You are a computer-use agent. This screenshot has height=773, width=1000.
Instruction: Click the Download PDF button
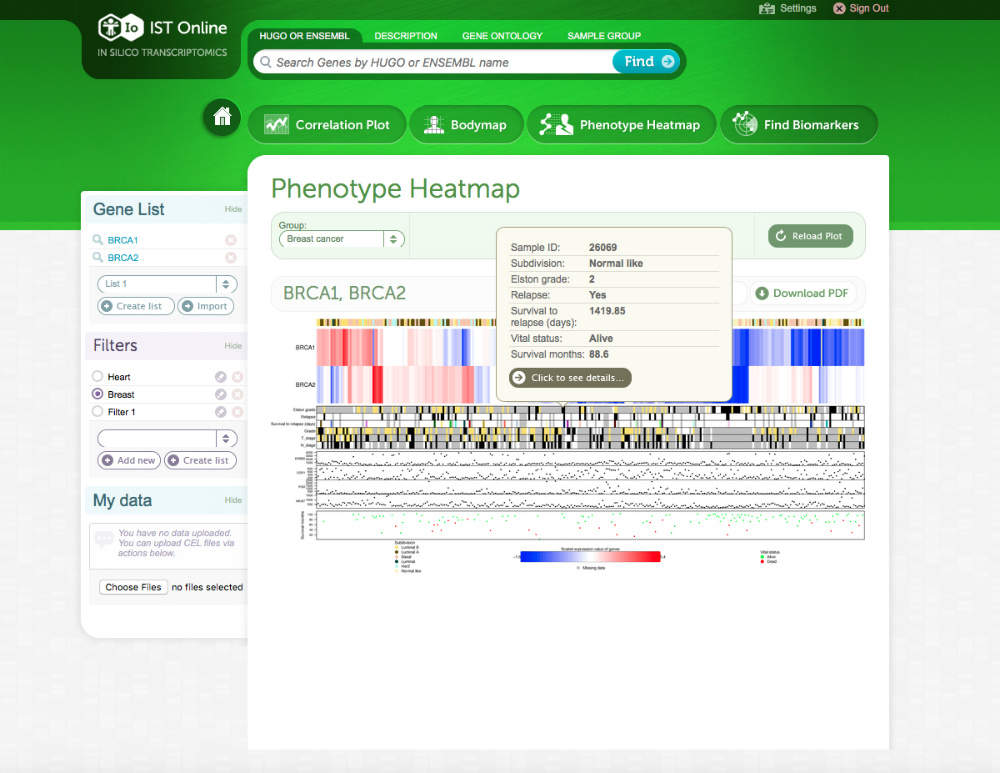(x=801, y=293)
